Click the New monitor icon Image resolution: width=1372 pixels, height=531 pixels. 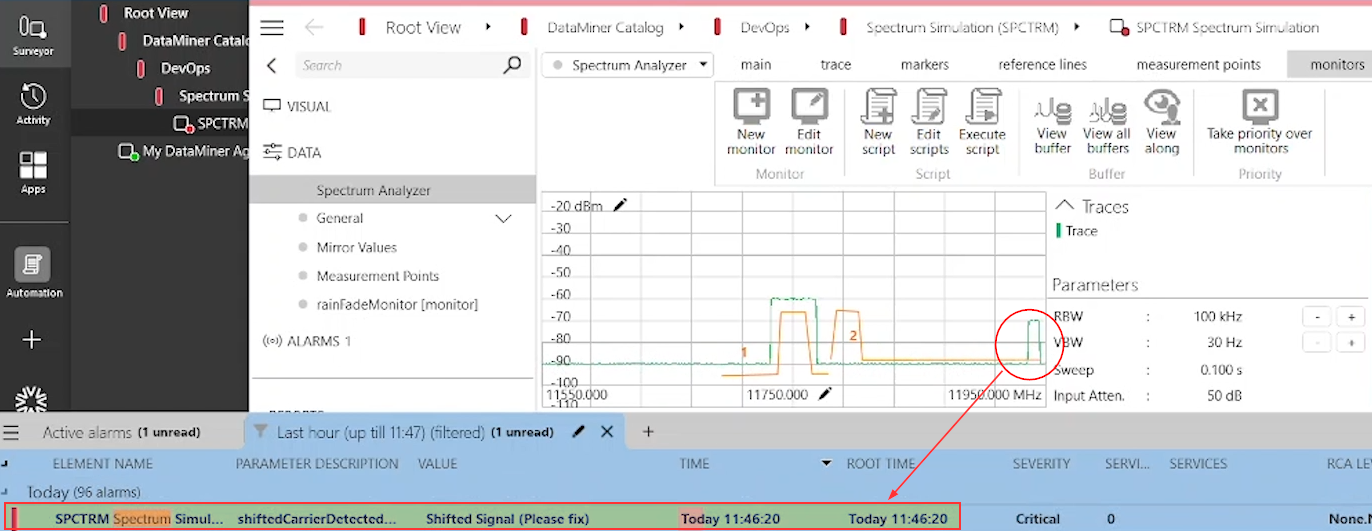click(751, 106)
